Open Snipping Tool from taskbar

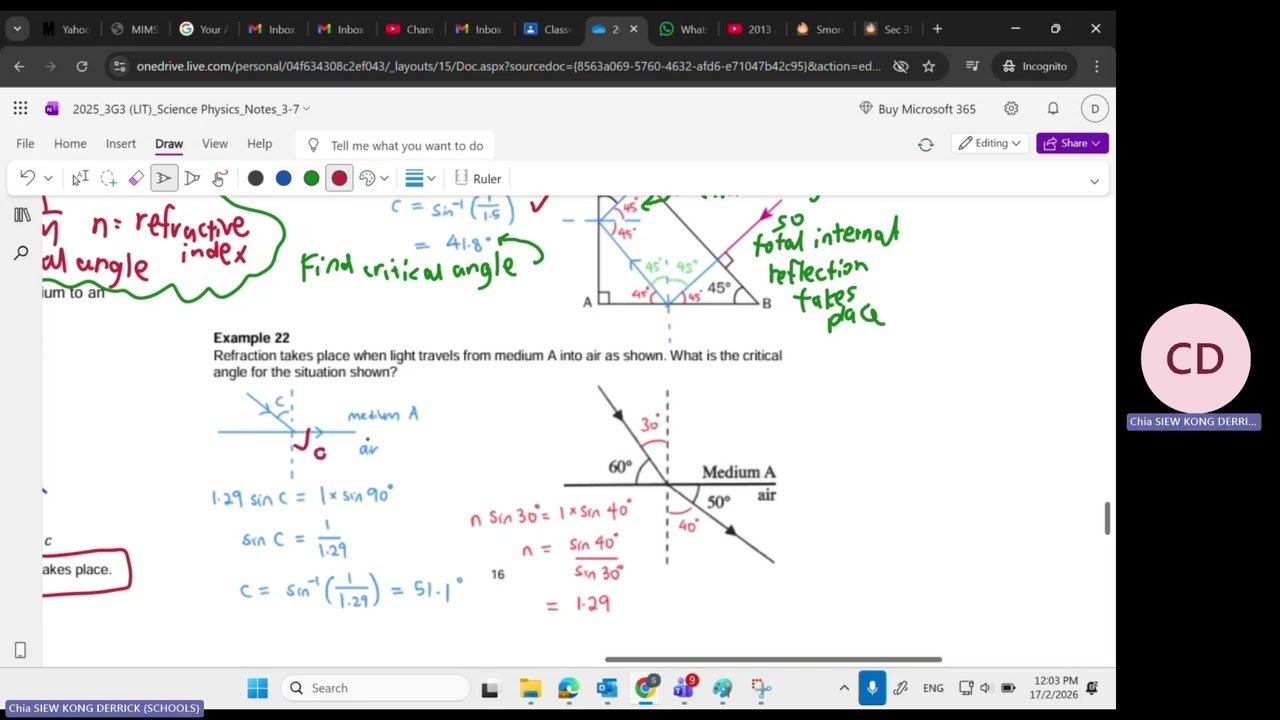point(762,688)
